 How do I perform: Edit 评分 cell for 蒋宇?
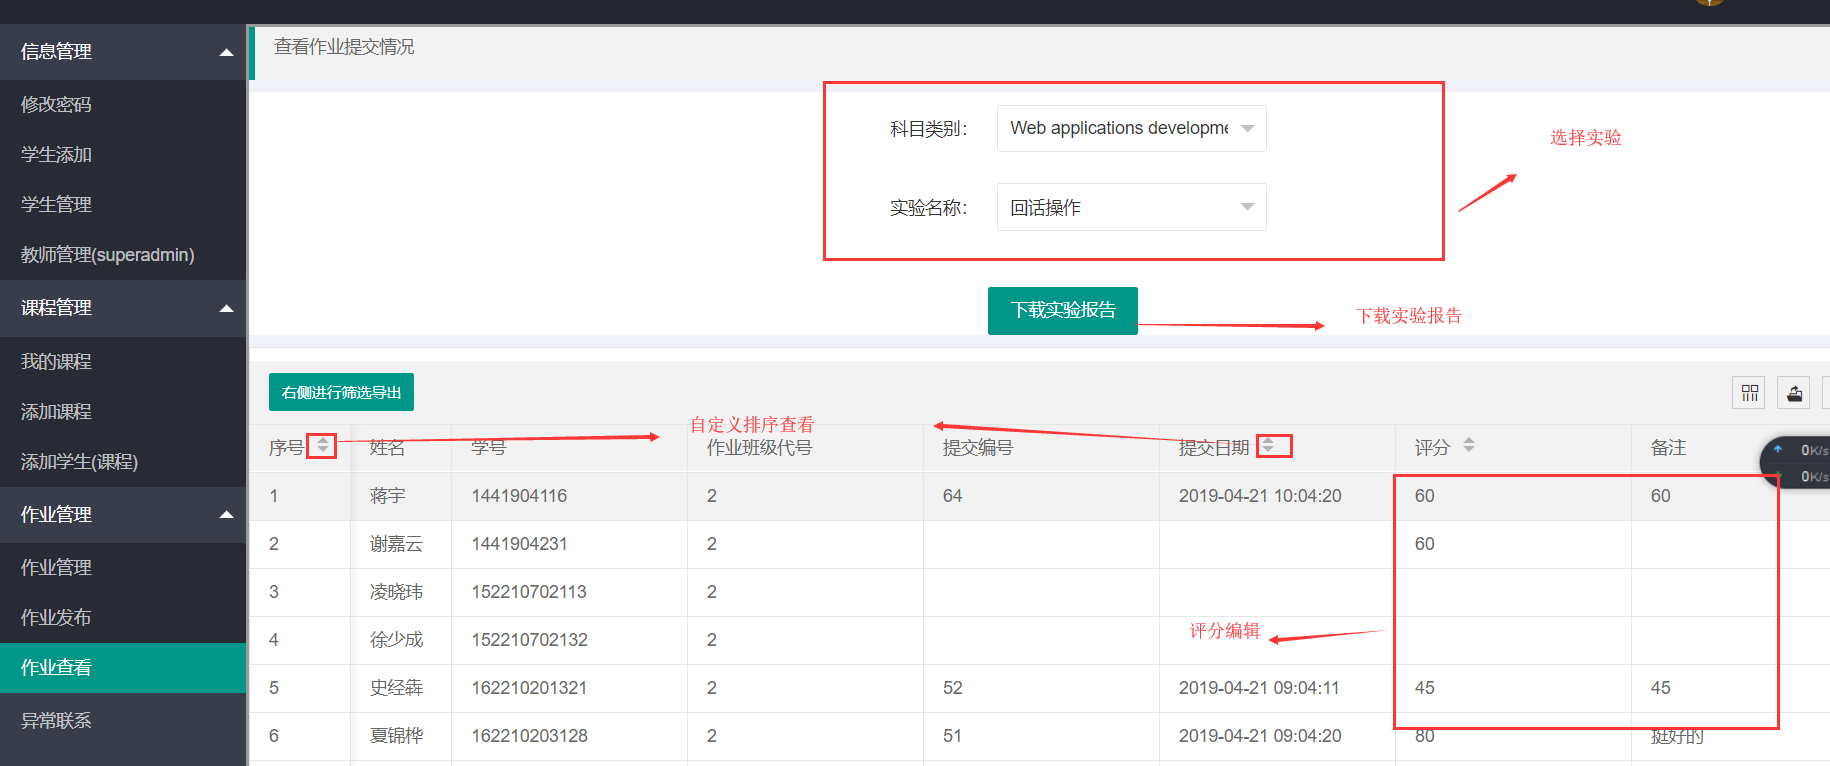pos(1513,496)
